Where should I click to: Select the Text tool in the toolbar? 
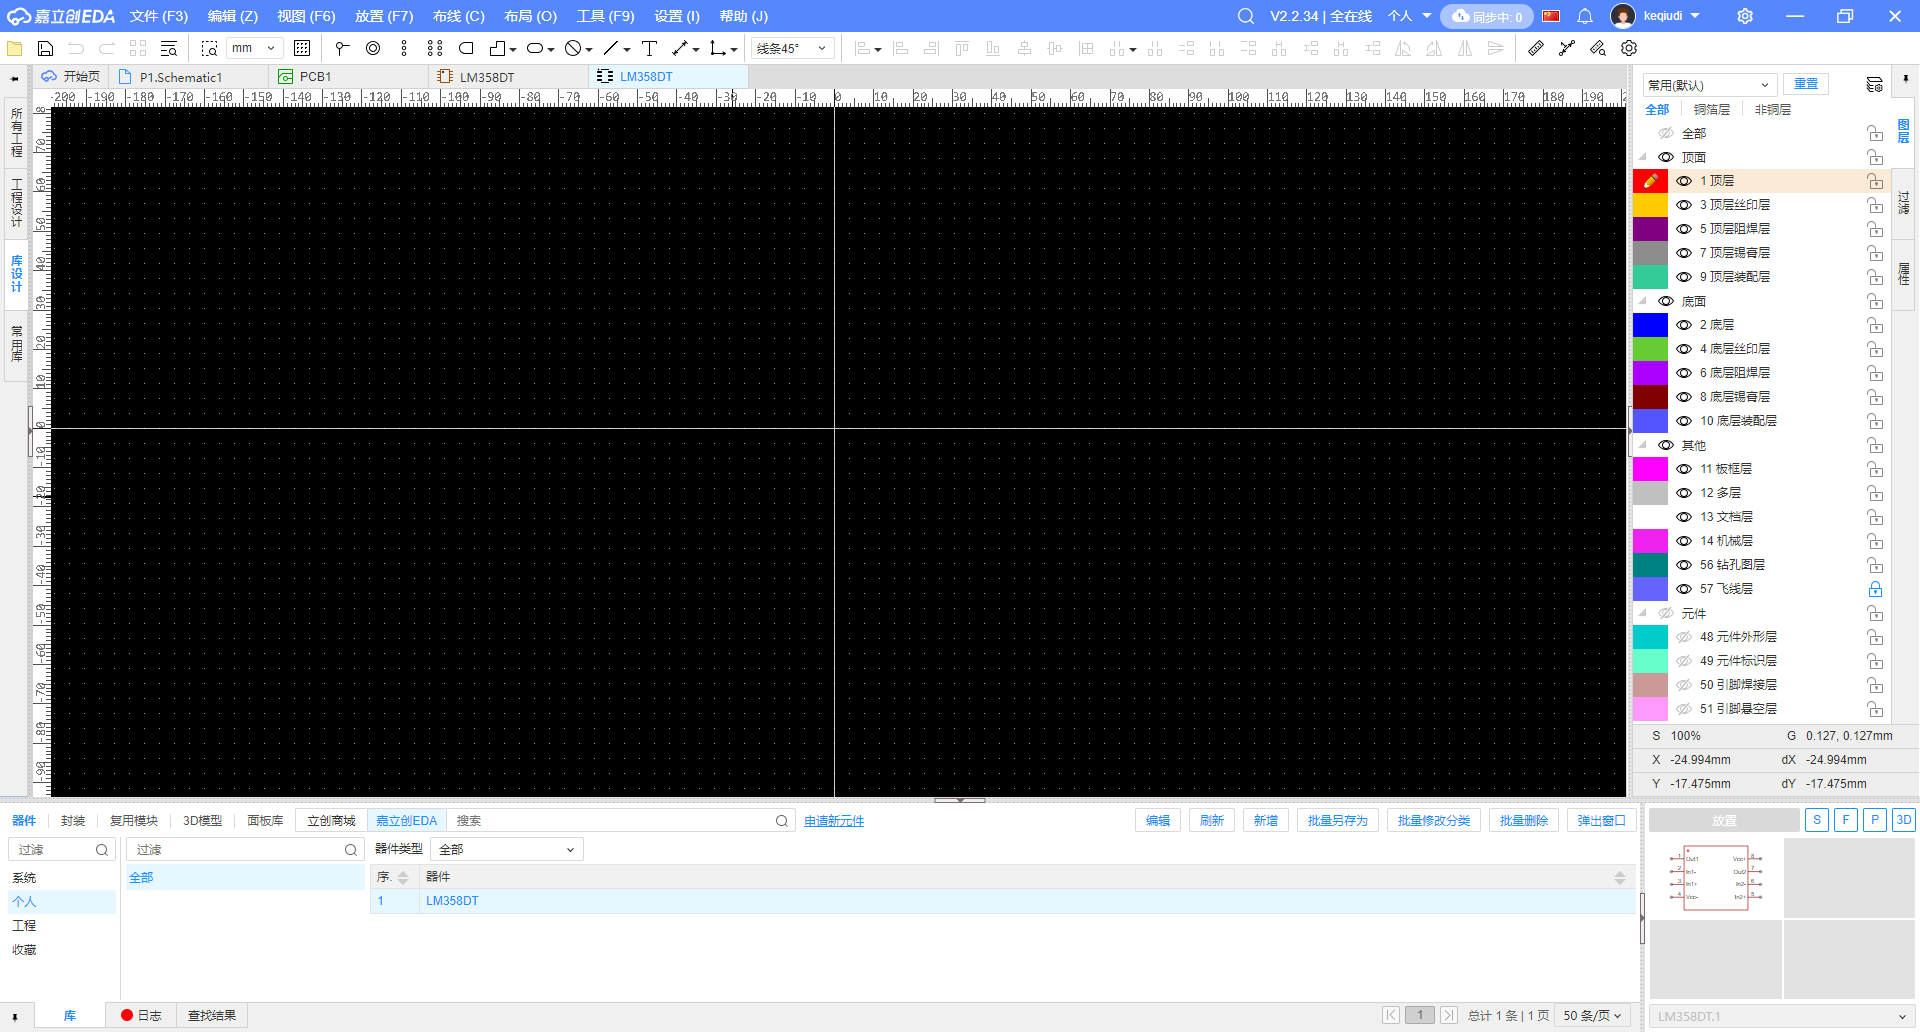tap(649, 48)
